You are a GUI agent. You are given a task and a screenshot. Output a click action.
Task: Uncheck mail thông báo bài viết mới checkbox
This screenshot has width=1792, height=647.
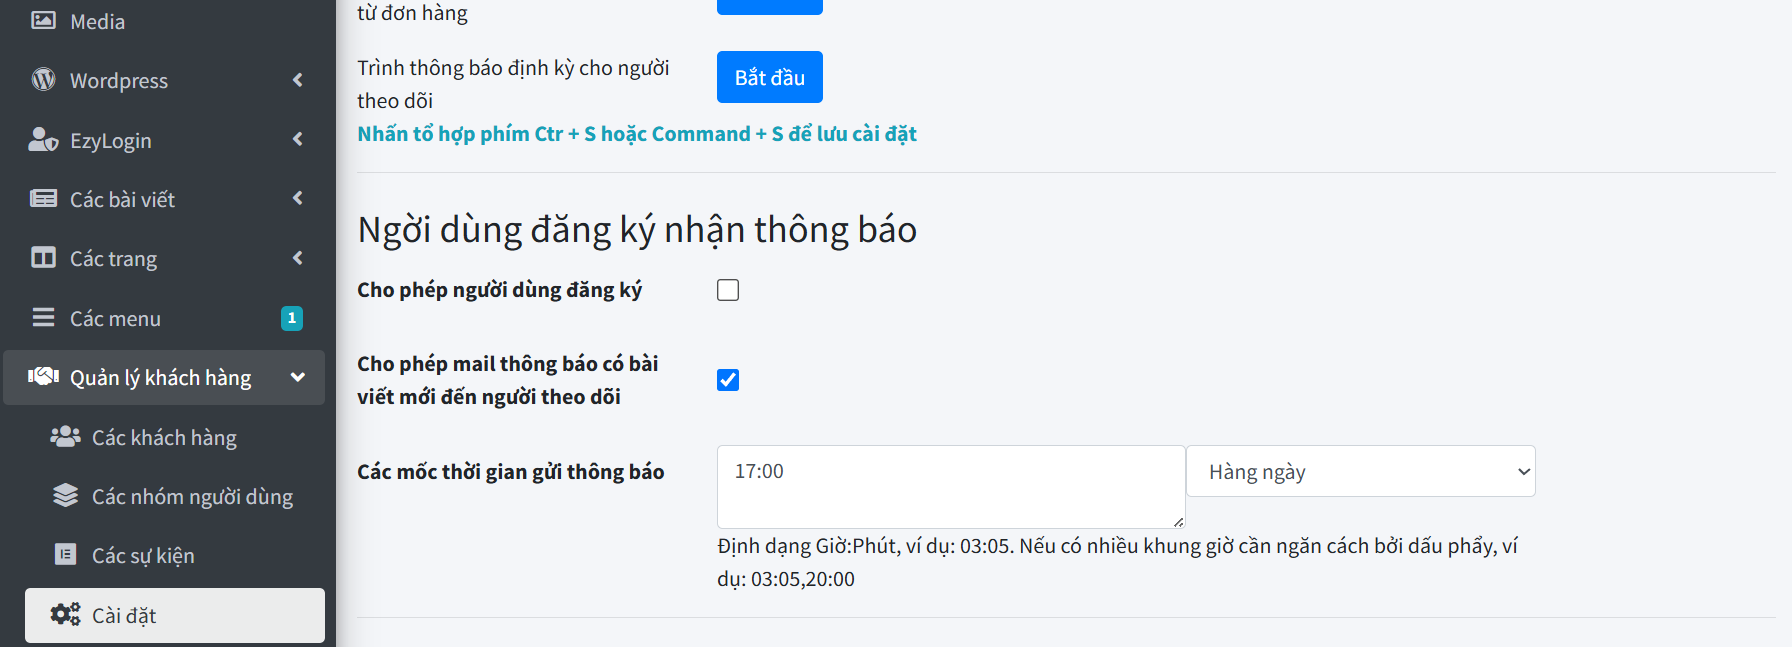pyautogui.click(x=728, y=380)
